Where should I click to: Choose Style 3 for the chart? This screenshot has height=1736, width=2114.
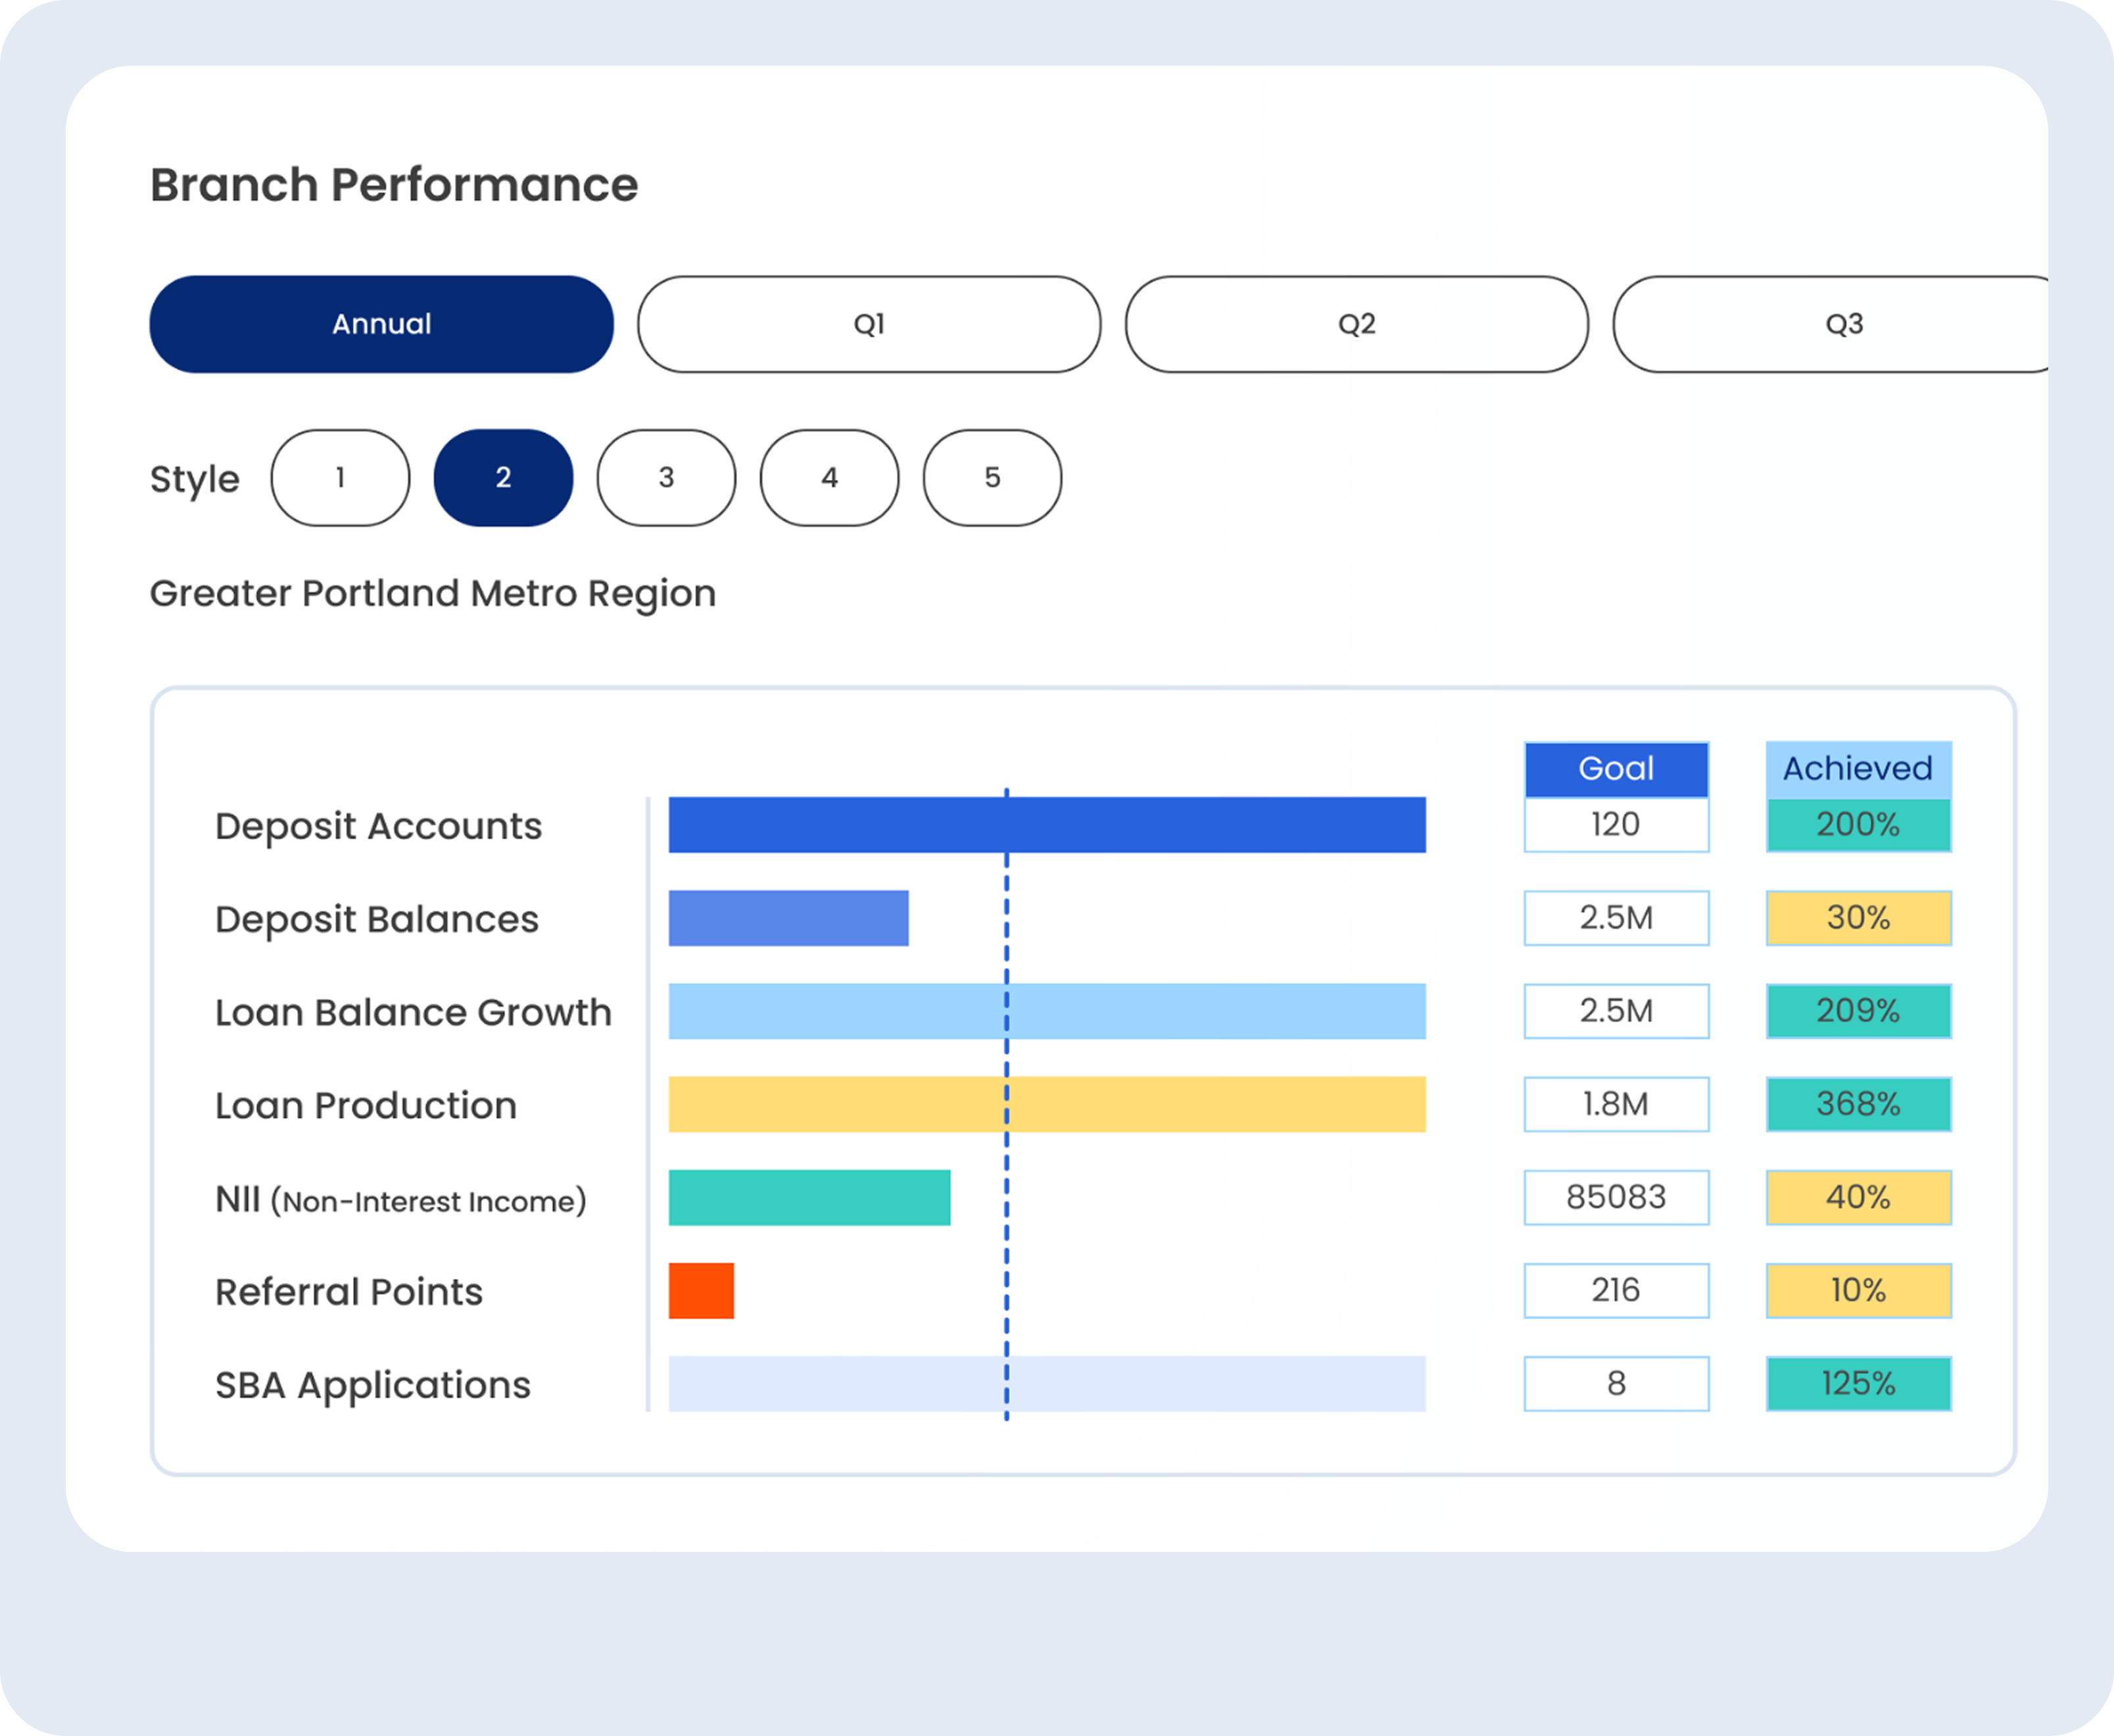[666, 478]
